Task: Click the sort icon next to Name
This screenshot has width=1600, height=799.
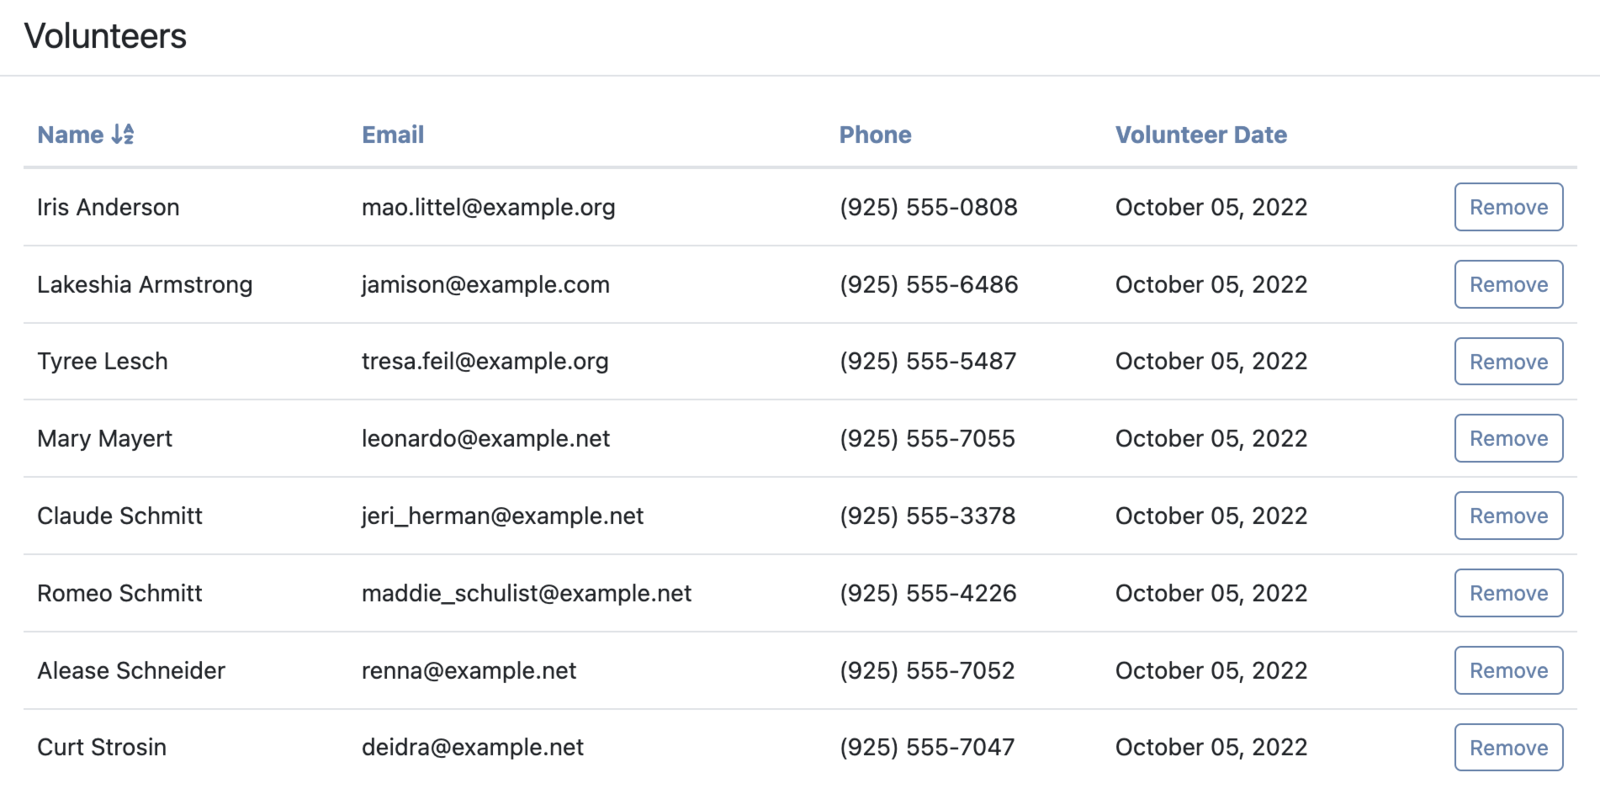Action: point(123,134)
